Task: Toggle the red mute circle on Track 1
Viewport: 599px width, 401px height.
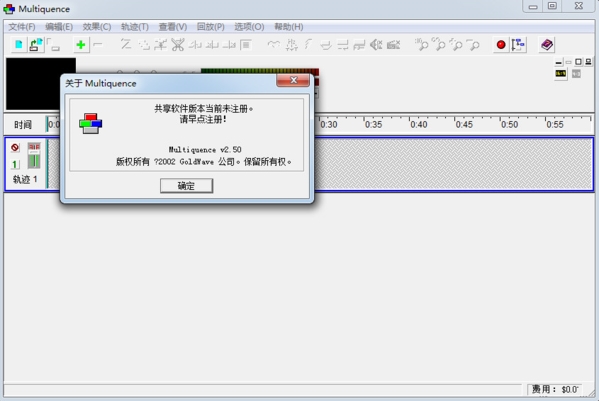Action: [x=15, y=147]
